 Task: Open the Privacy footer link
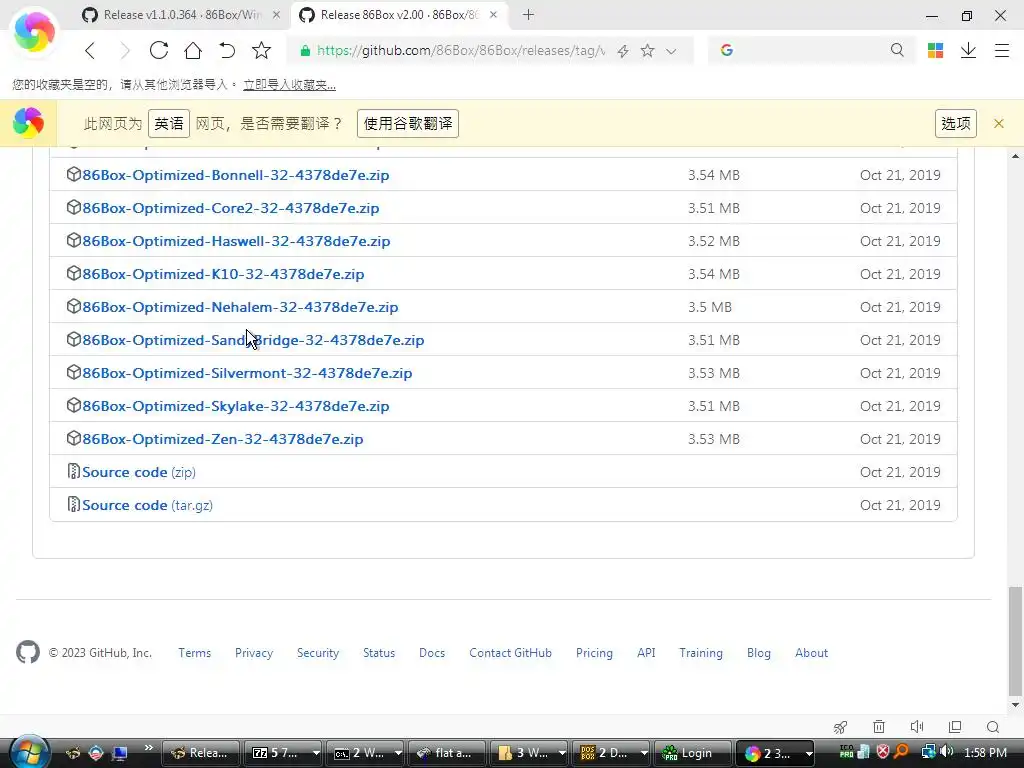(254, 652)
